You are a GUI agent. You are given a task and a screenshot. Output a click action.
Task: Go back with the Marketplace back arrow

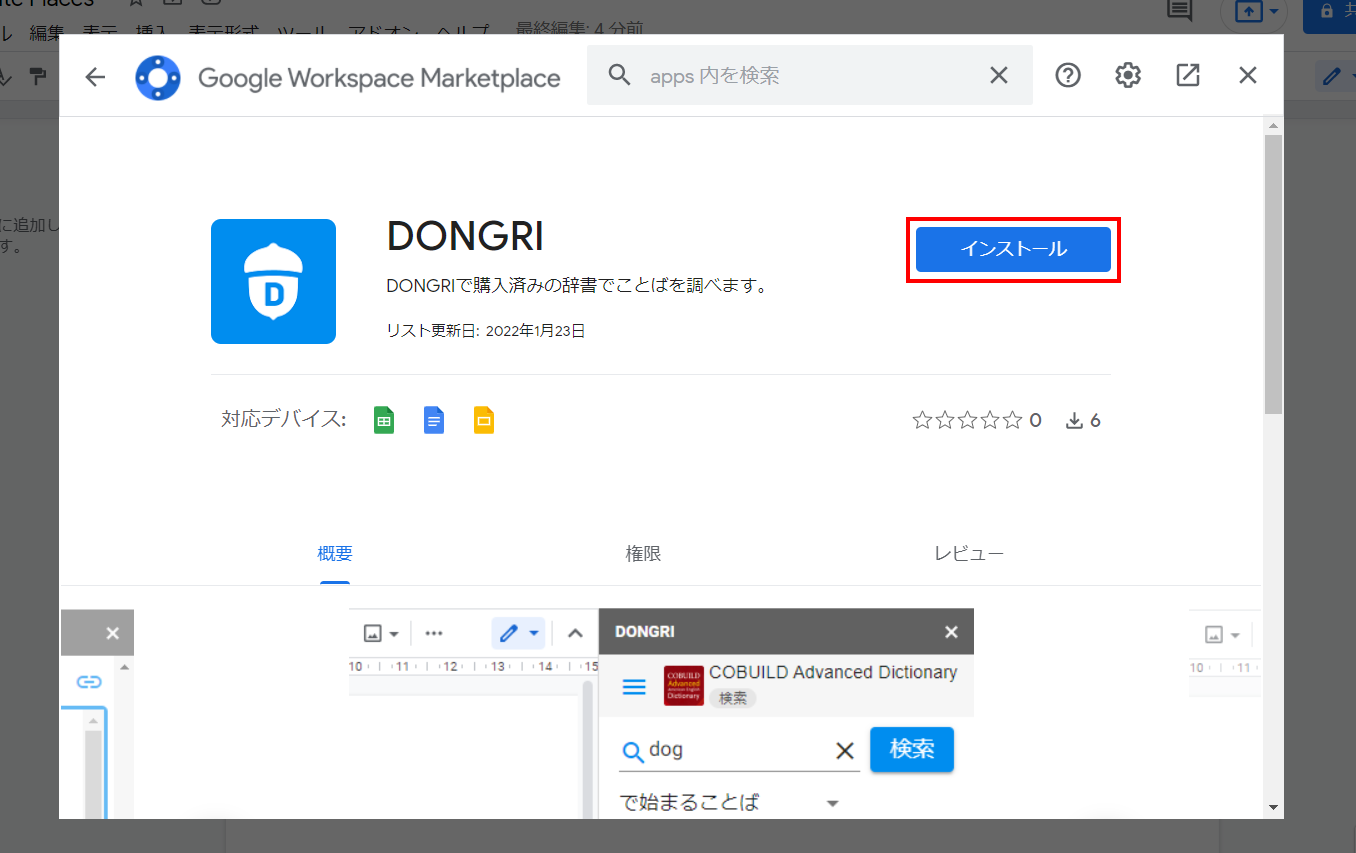click(x=95, y=76)
